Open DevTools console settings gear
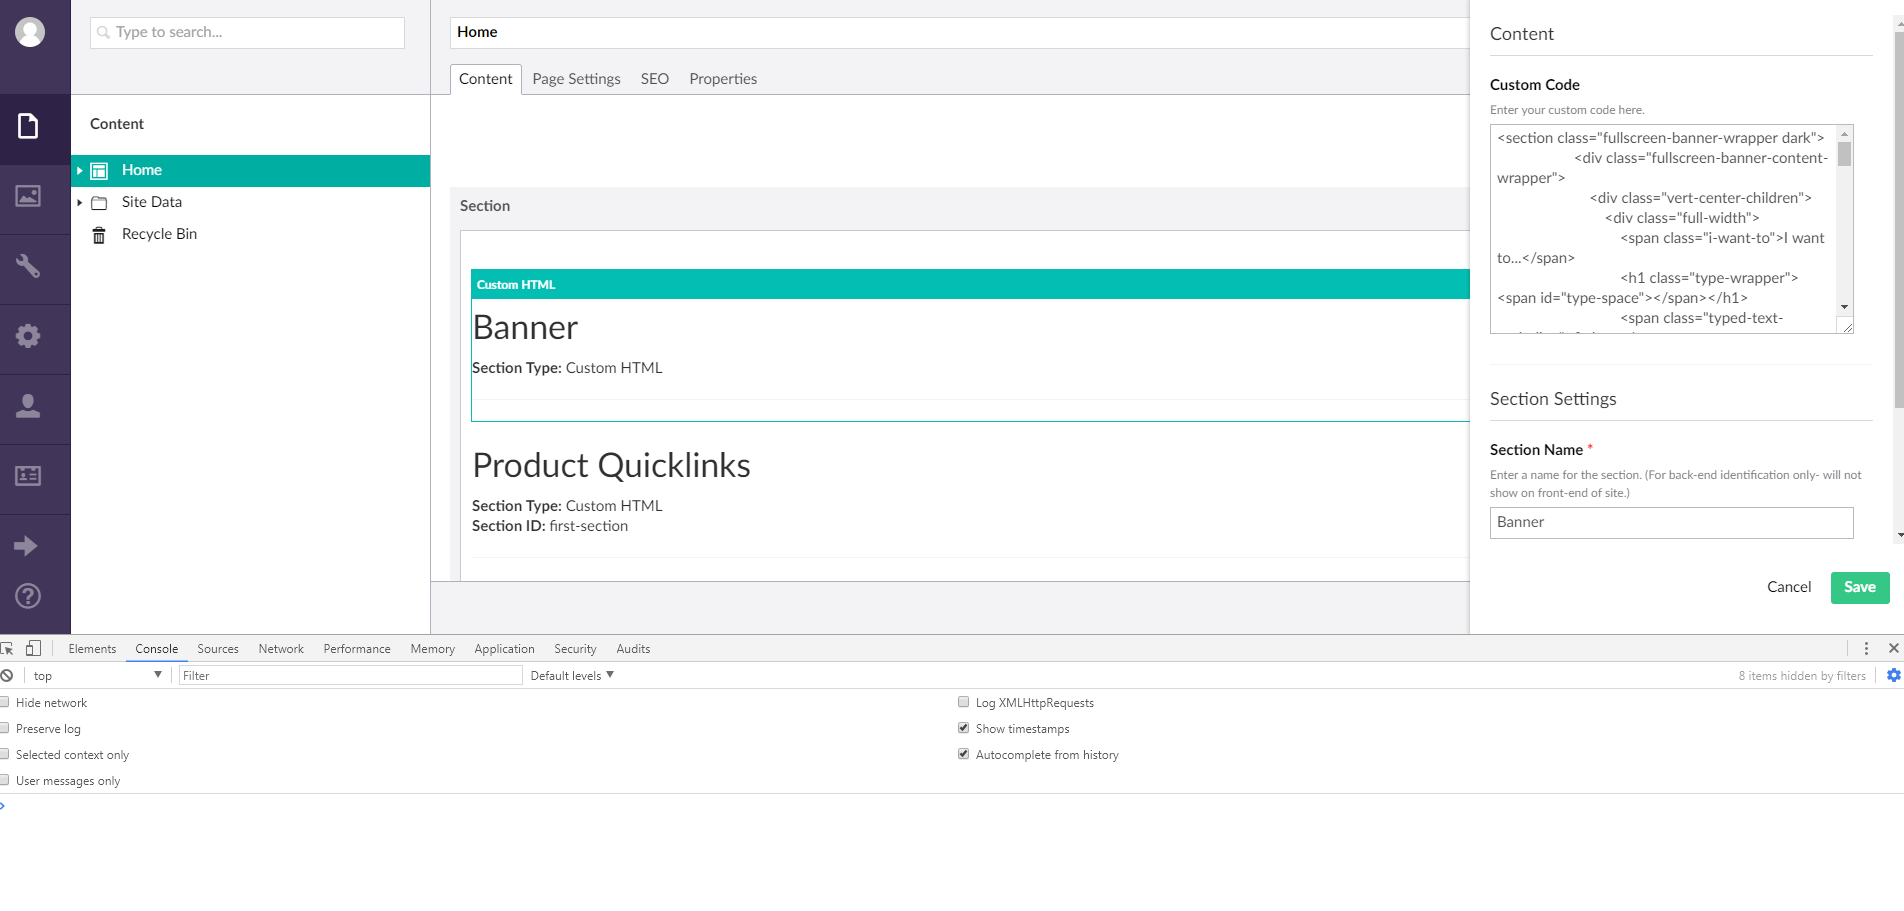The width and height of the screenshot is (1904, 911). [x=1893, y=675]
